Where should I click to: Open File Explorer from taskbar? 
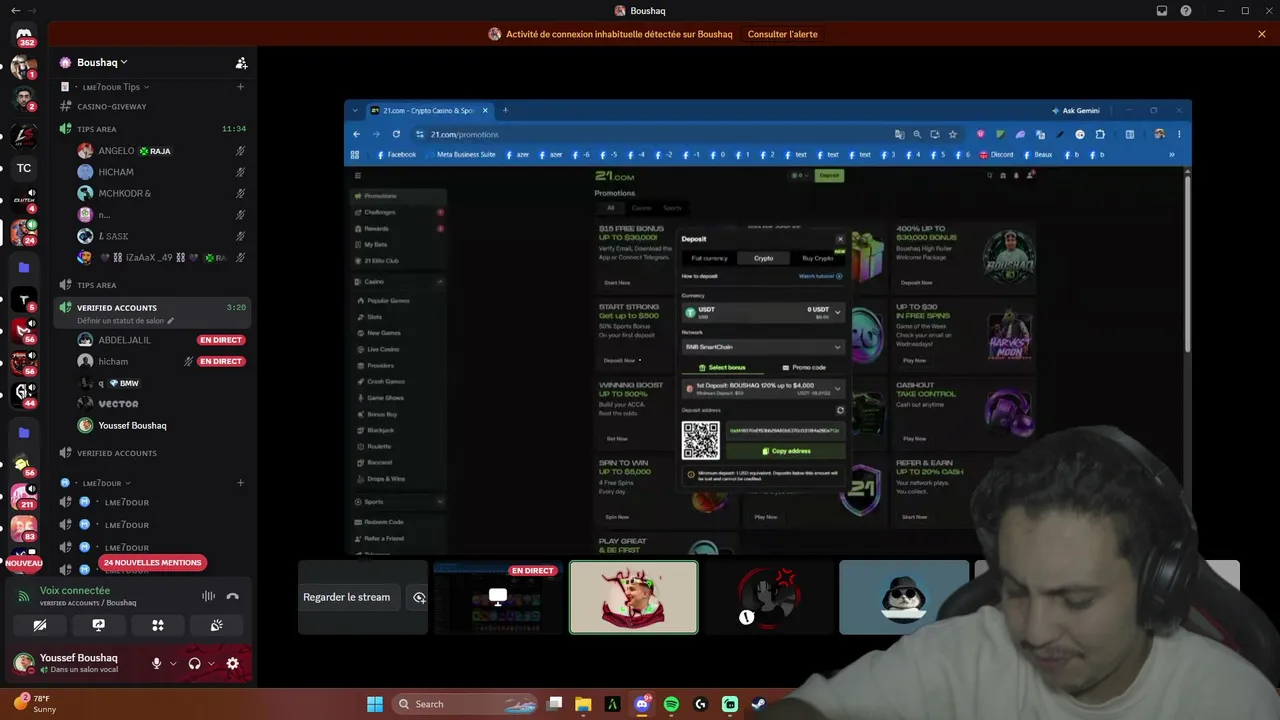pyautogui.click(x=583, y=704)
